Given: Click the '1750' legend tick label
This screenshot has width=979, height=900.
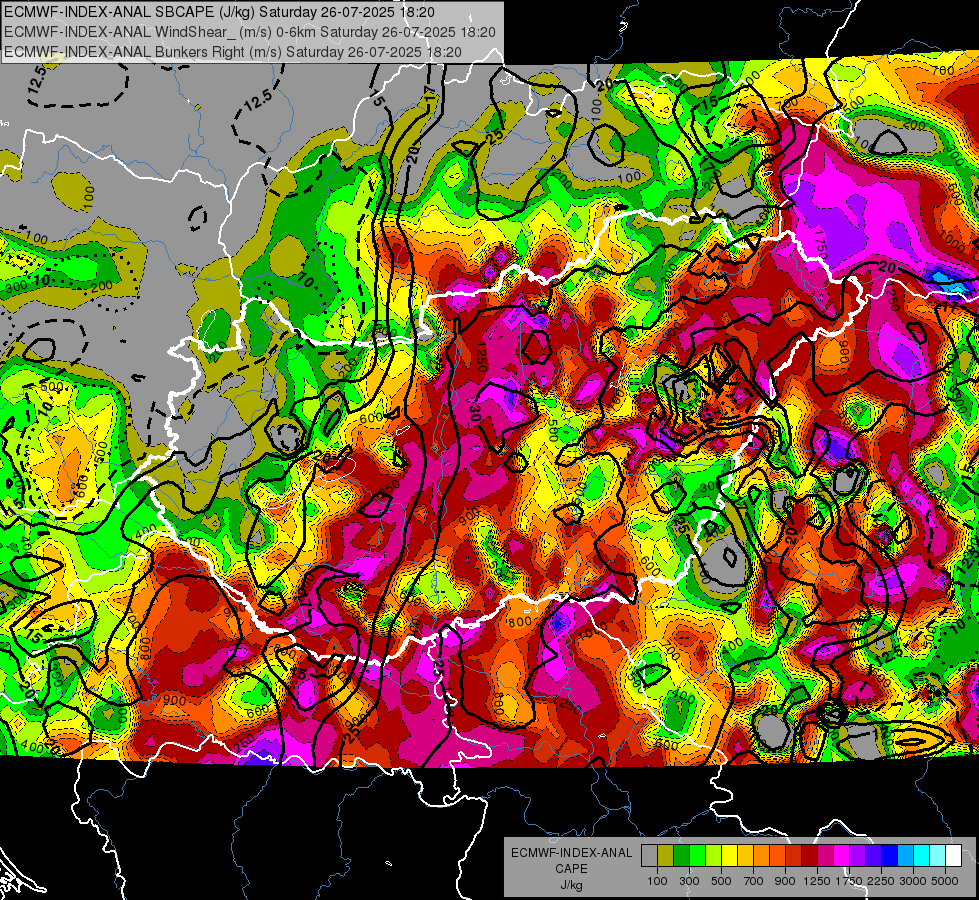Looking at the screenshot, I should point(849,881).
